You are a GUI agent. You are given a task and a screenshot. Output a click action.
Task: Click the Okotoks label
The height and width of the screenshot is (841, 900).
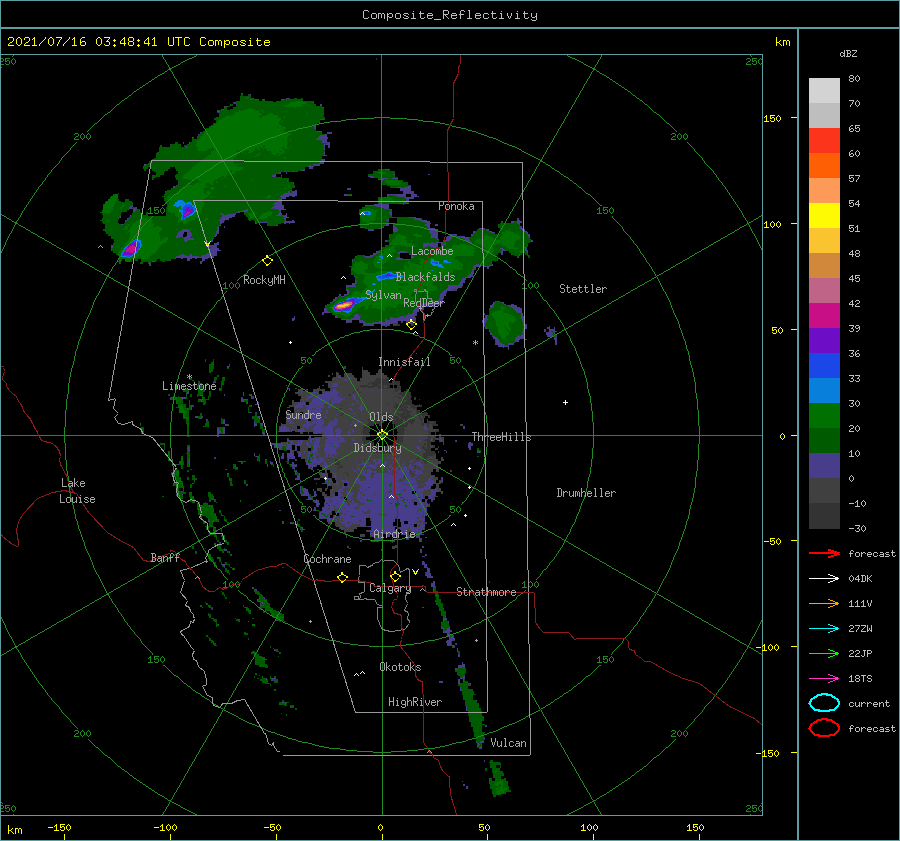coord(400,667)
